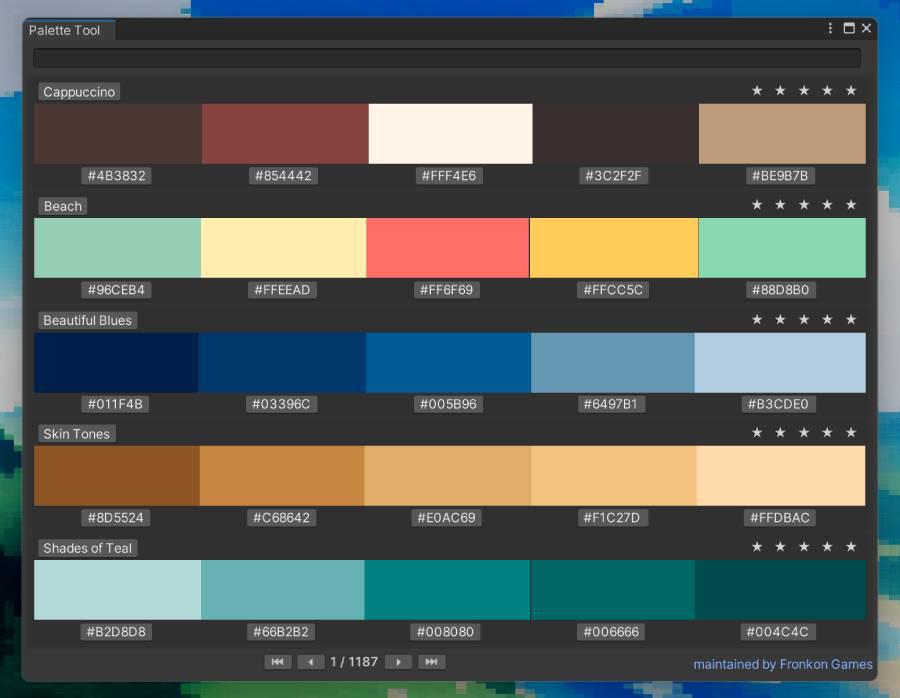Rate Beach palette two stars

(x=781, y=204)
